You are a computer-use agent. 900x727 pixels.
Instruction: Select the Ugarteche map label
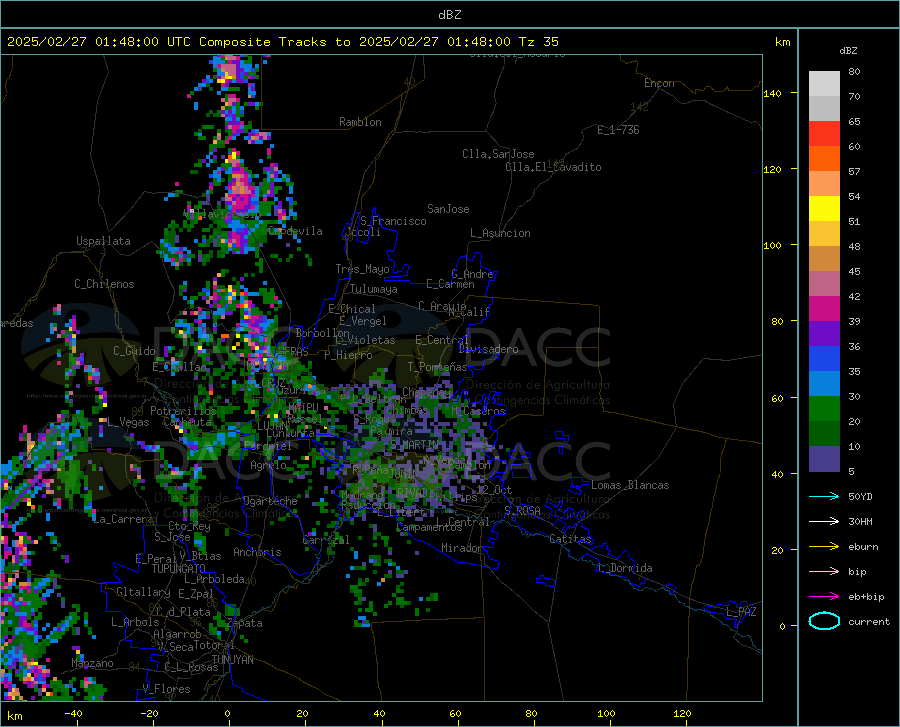(270, 501)
